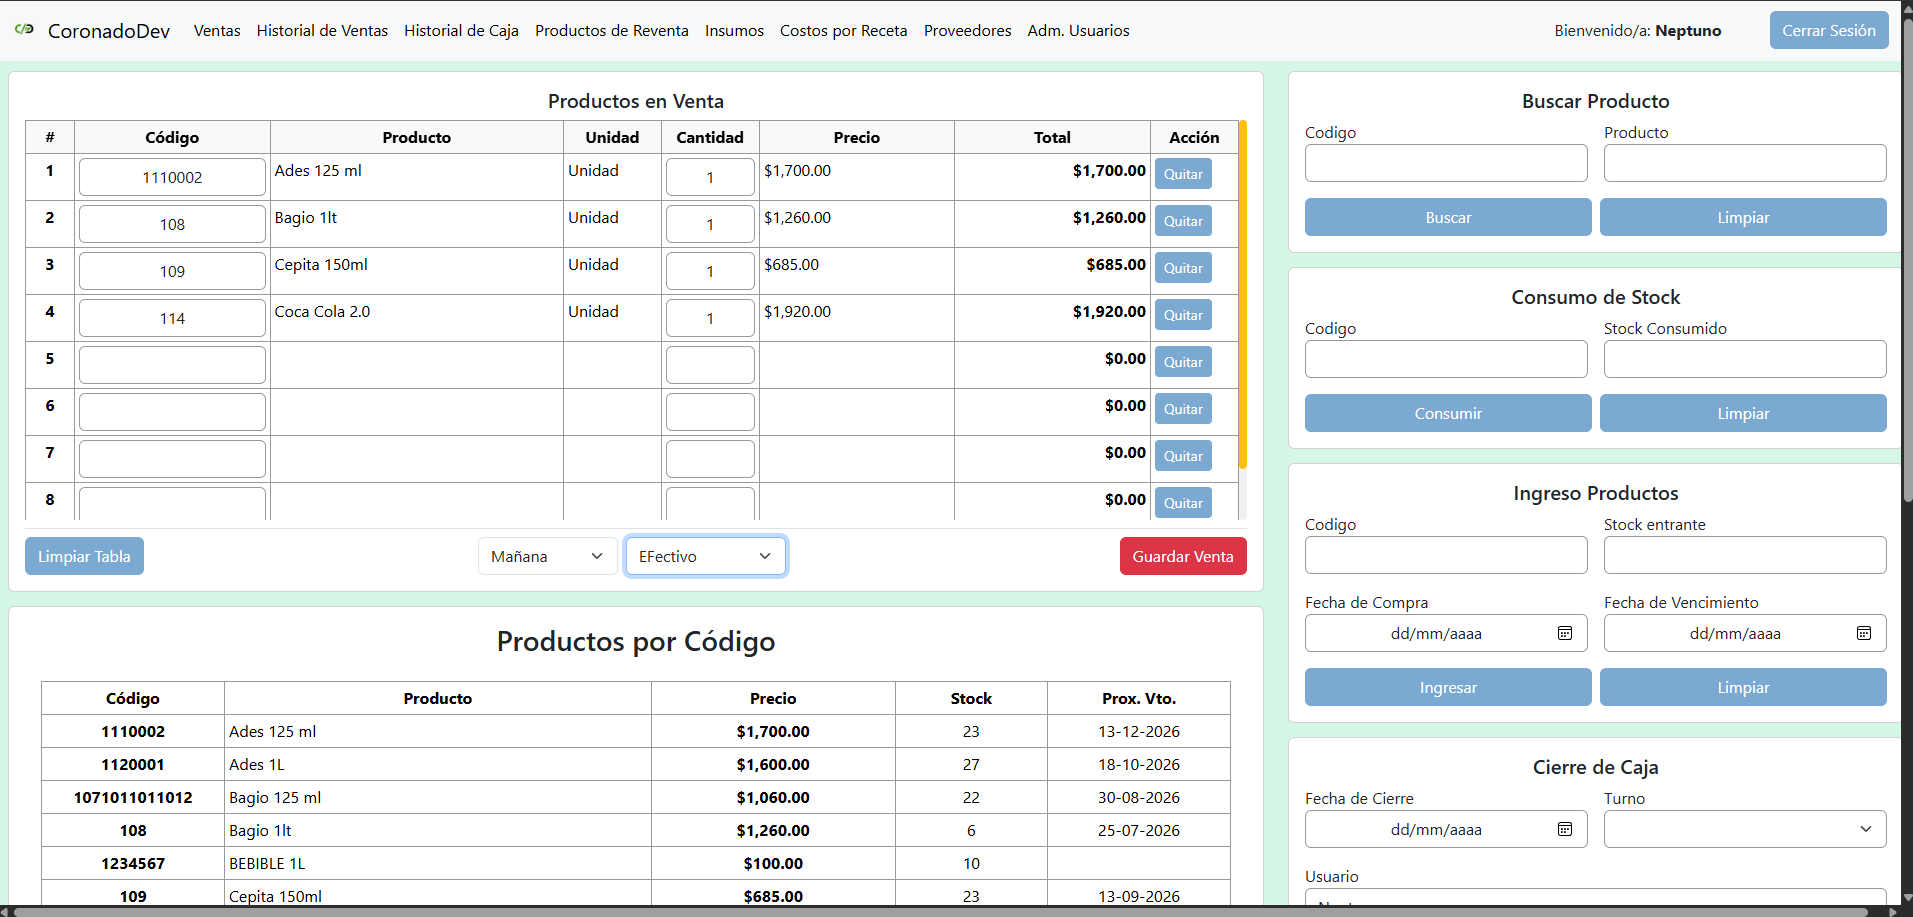The height and width of the screenshot is (917, 1913).
Task: Go to Proveedores page
Action: pyautogui.click(x=968, y=31)
